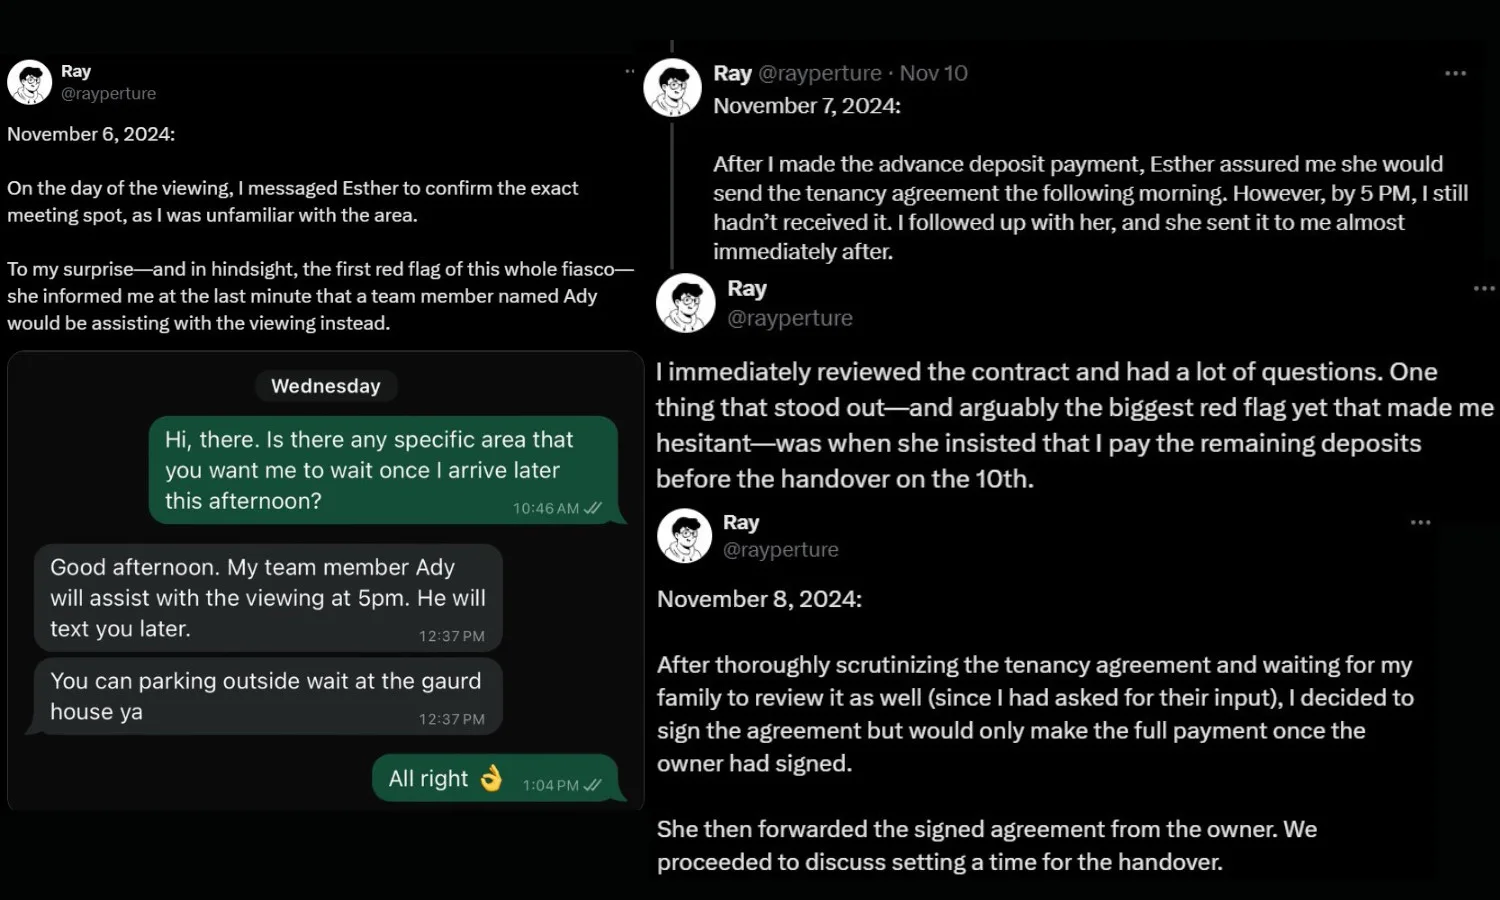Open the @rayperture handle on November 6 tweet
Viewport: 1500px width, 900px height.
tap(108, 93)
